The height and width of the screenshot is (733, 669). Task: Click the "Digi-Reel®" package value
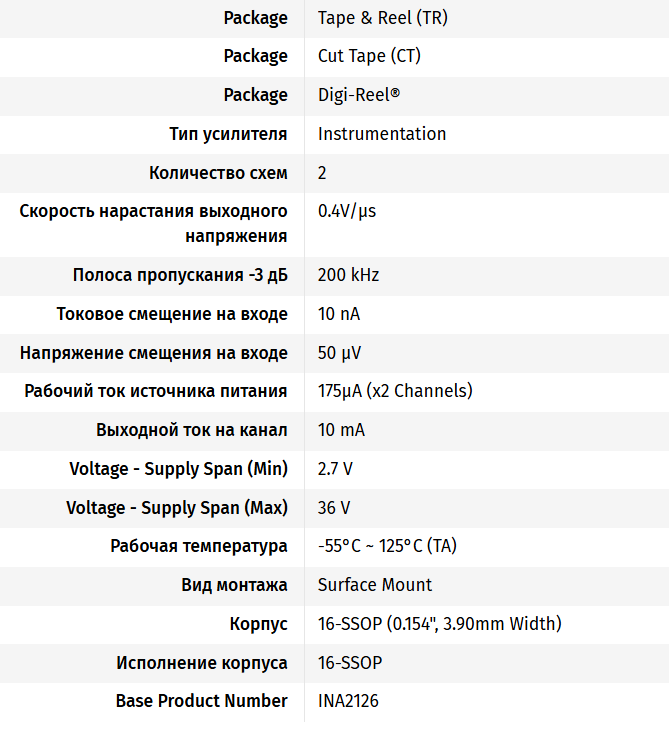357,95
